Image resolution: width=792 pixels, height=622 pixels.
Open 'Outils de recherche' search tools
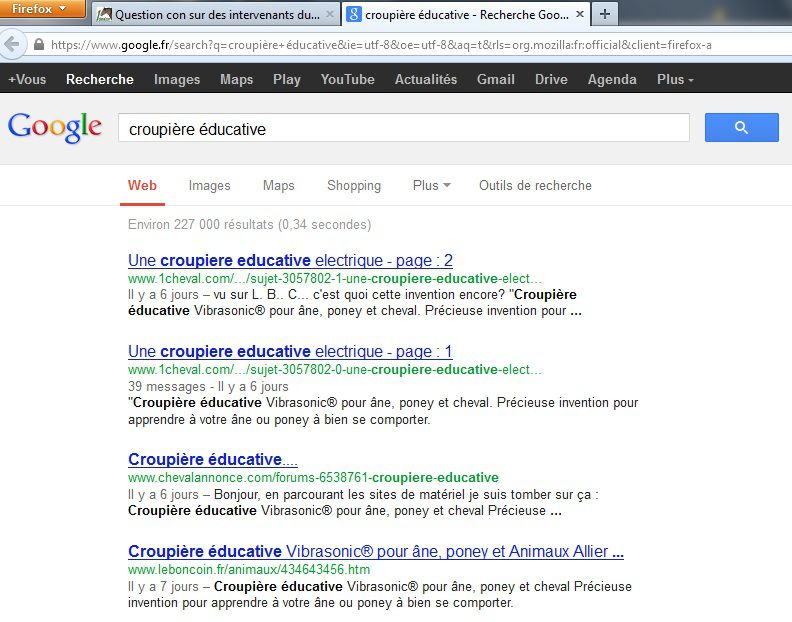point(535,185)
